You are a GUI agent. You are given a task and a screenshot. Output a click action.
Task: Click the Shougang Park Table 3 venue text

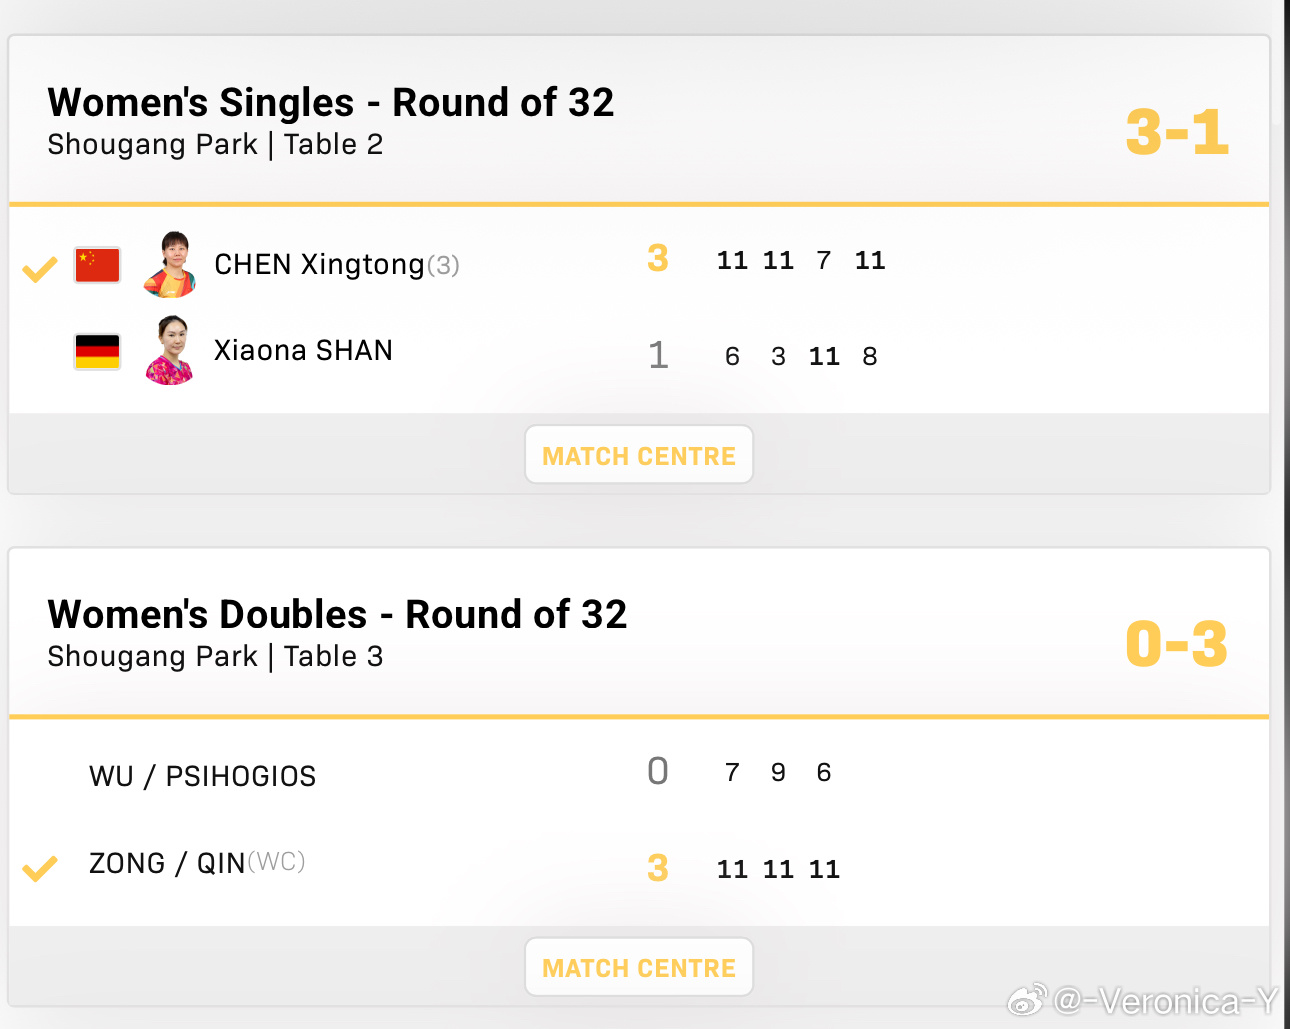tap(215, 657)
